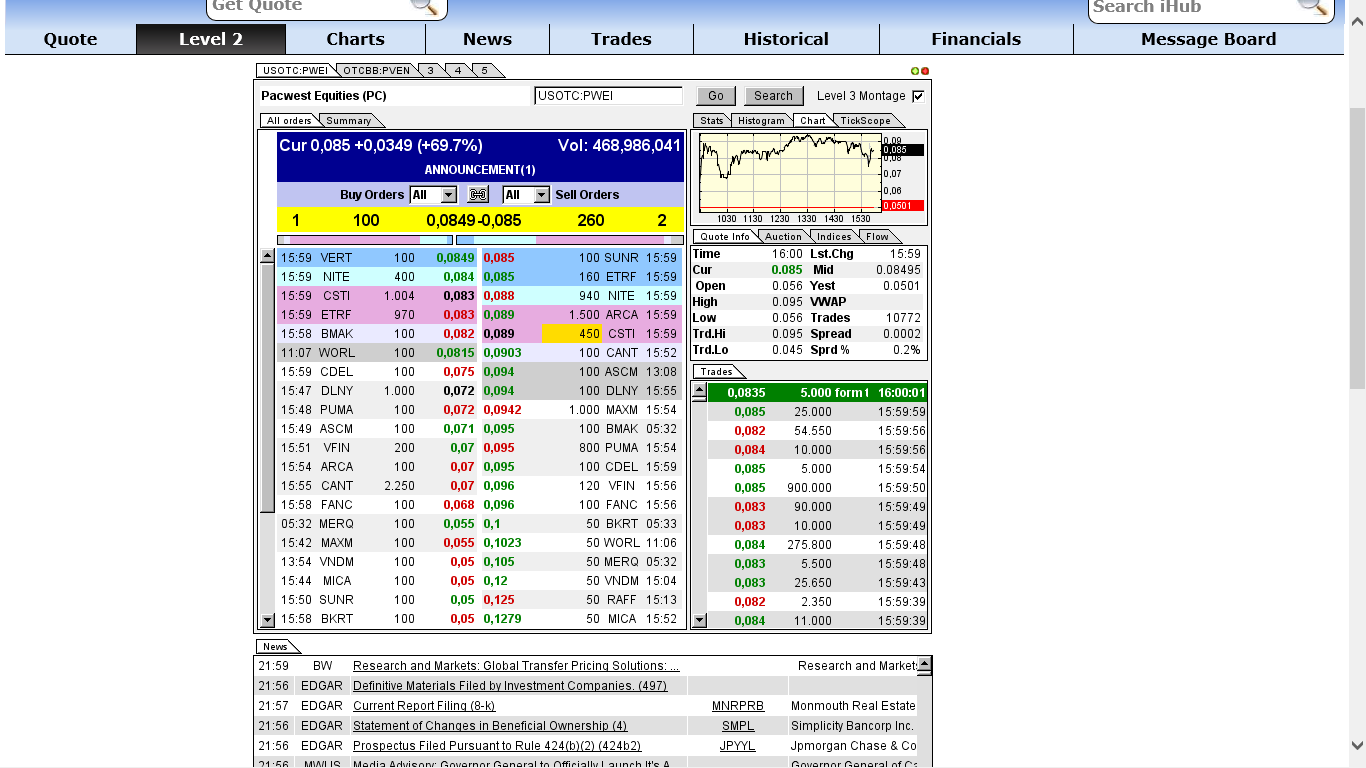Open the Prospectus Filed Pursuant to Rule 424(b)(2) link
The width and height of the screenshot is (1366, 768).
click(497, 746)
